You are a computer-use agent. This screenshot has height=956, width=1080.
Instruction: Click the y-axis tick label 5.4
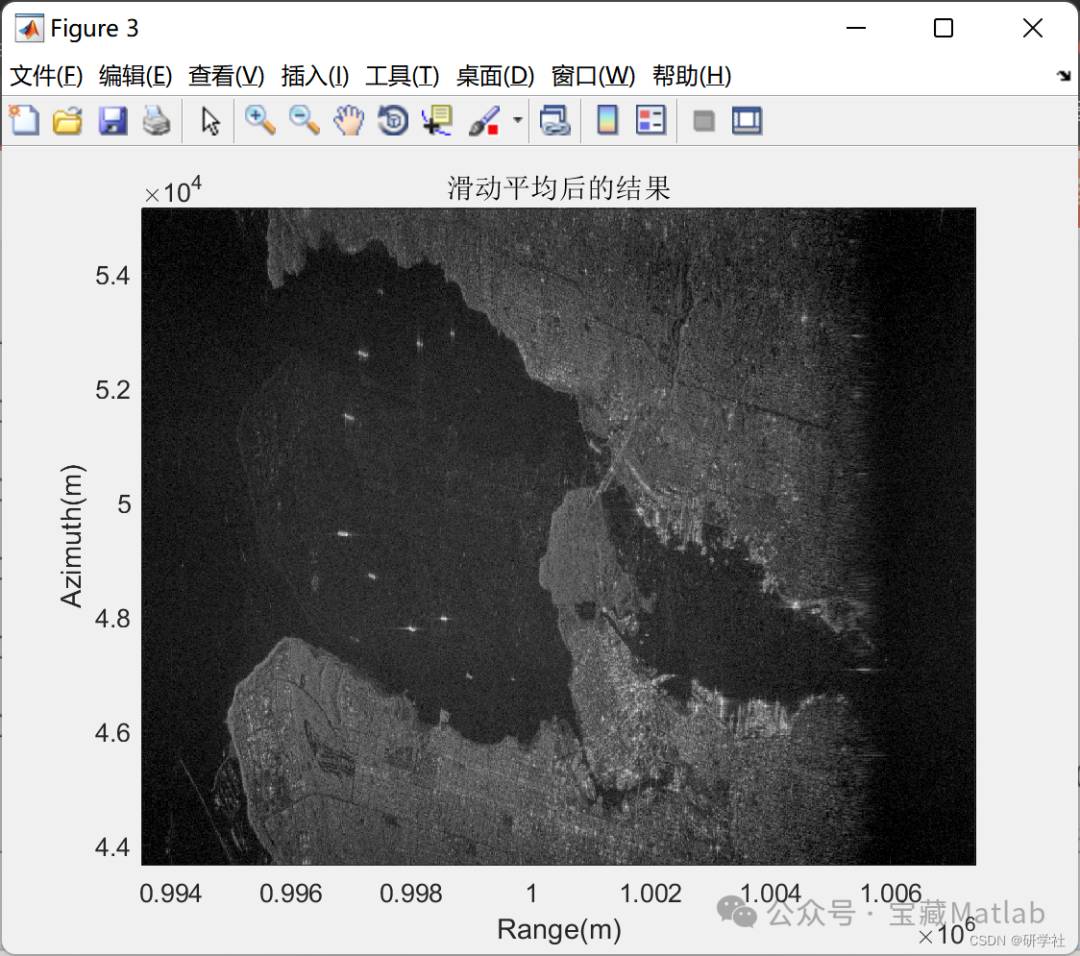[x=112, y=276]
